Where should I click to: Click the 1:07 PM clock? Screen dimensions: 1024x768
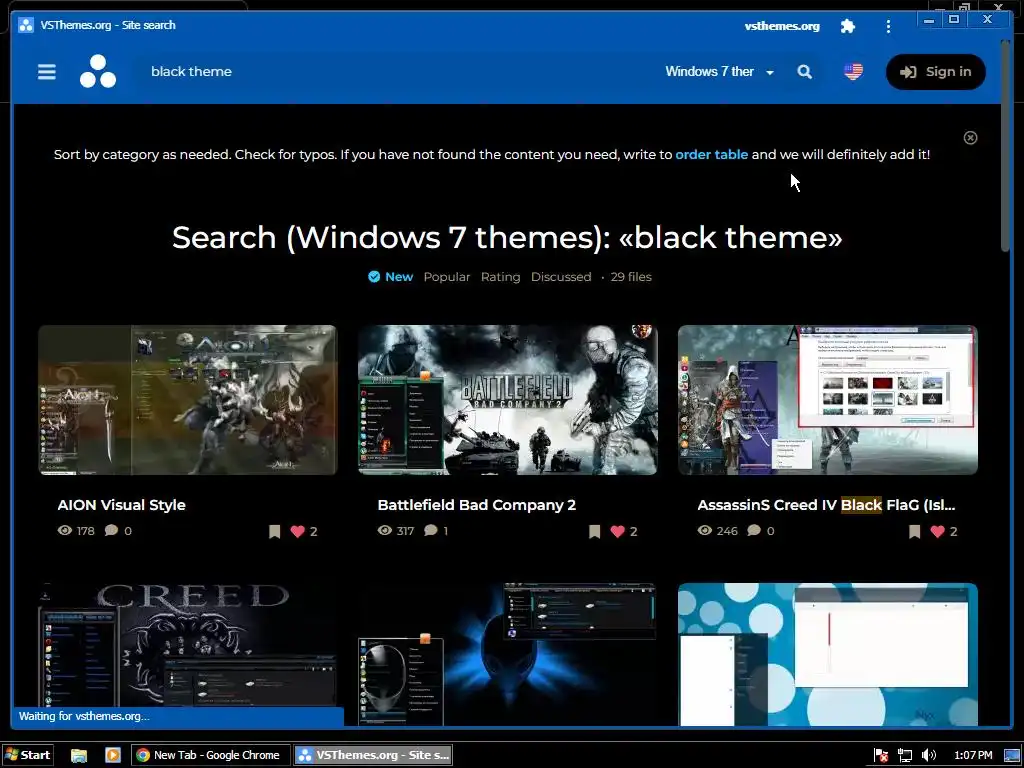click(x=972, y=756)
